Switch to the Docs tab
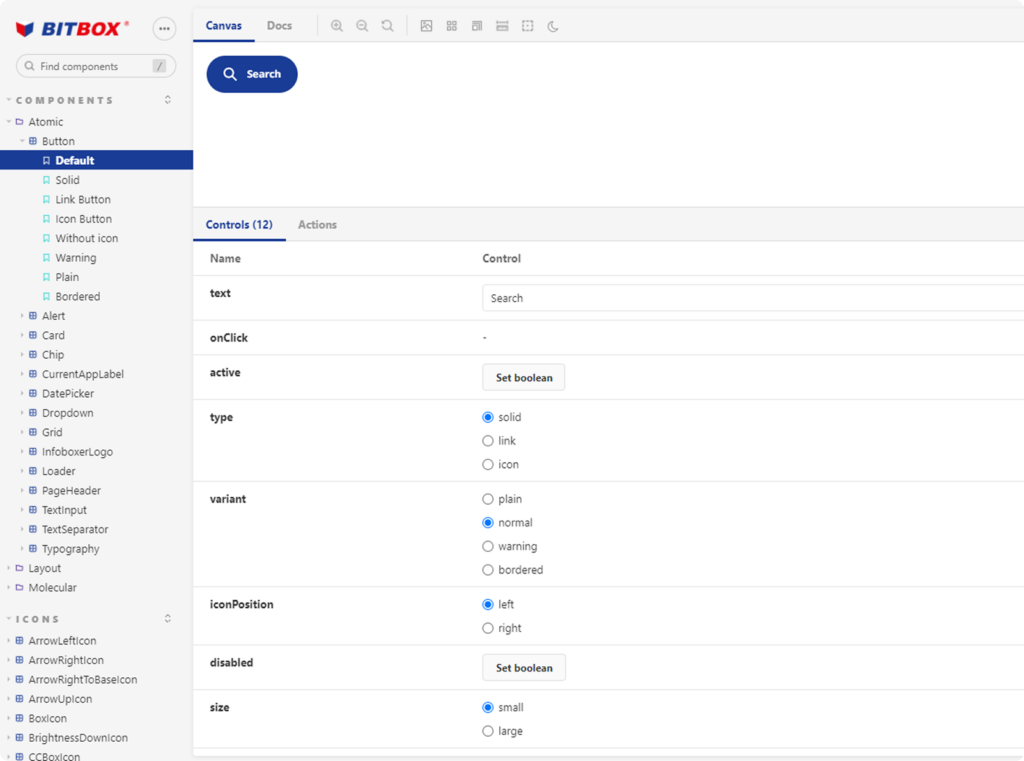 pos(279,26)
